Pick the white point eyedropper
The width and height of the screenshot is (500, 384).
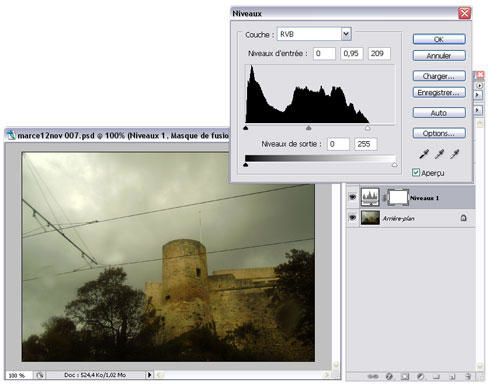[x=454, y=154]
